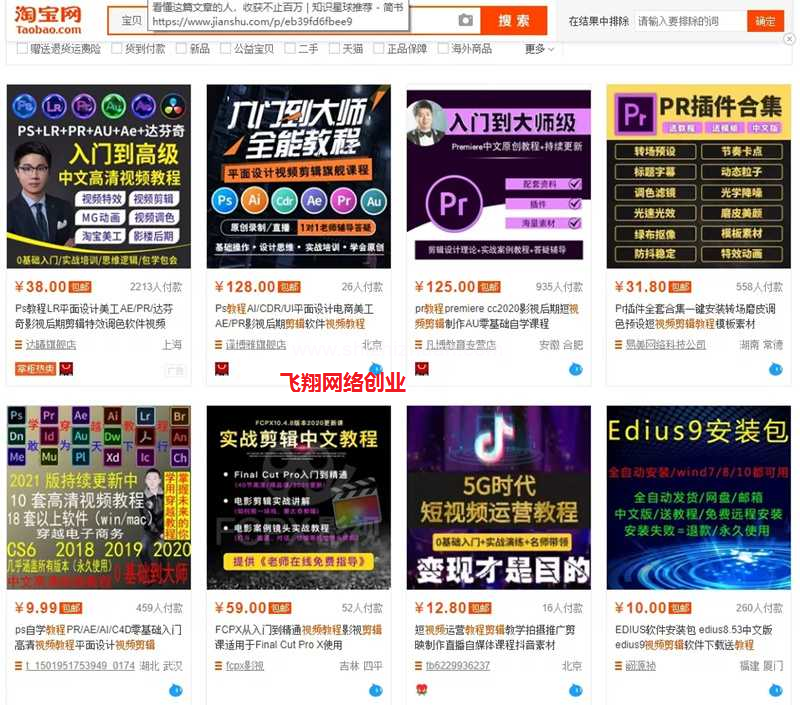Image resolution: width=800 pixels, height=705 pixels.
Task: Open the Edius9安装包 product thumbnail
Action: coord(698,497)
